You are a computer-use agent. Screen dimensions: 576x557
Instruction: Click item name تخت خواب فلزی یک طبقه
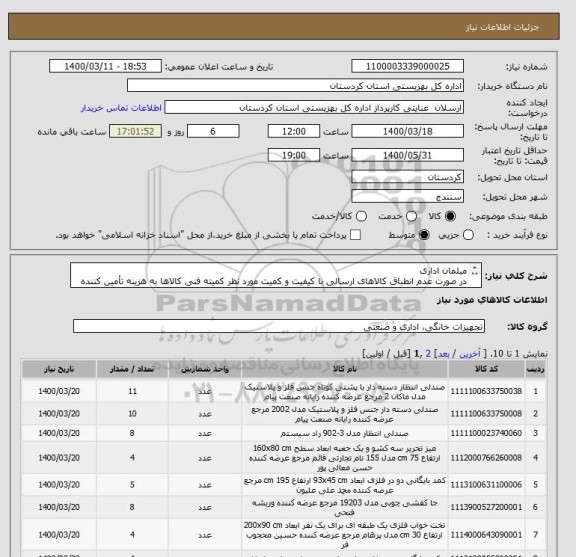(x=345, y=535)
